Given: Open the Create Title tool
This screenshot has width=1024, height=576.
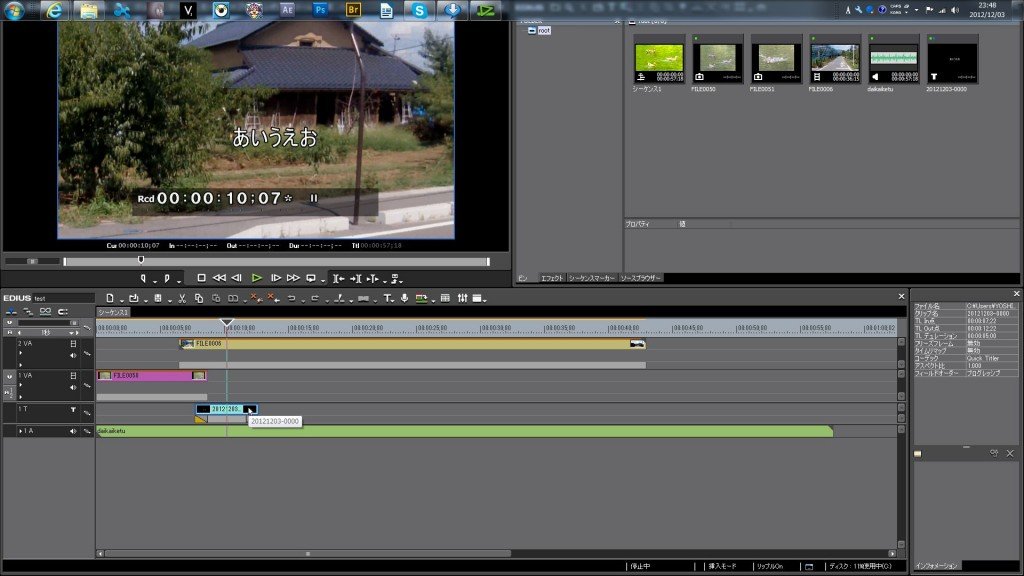Looking at the screenshot, I should pyautogui.click(x=388, y=298).
